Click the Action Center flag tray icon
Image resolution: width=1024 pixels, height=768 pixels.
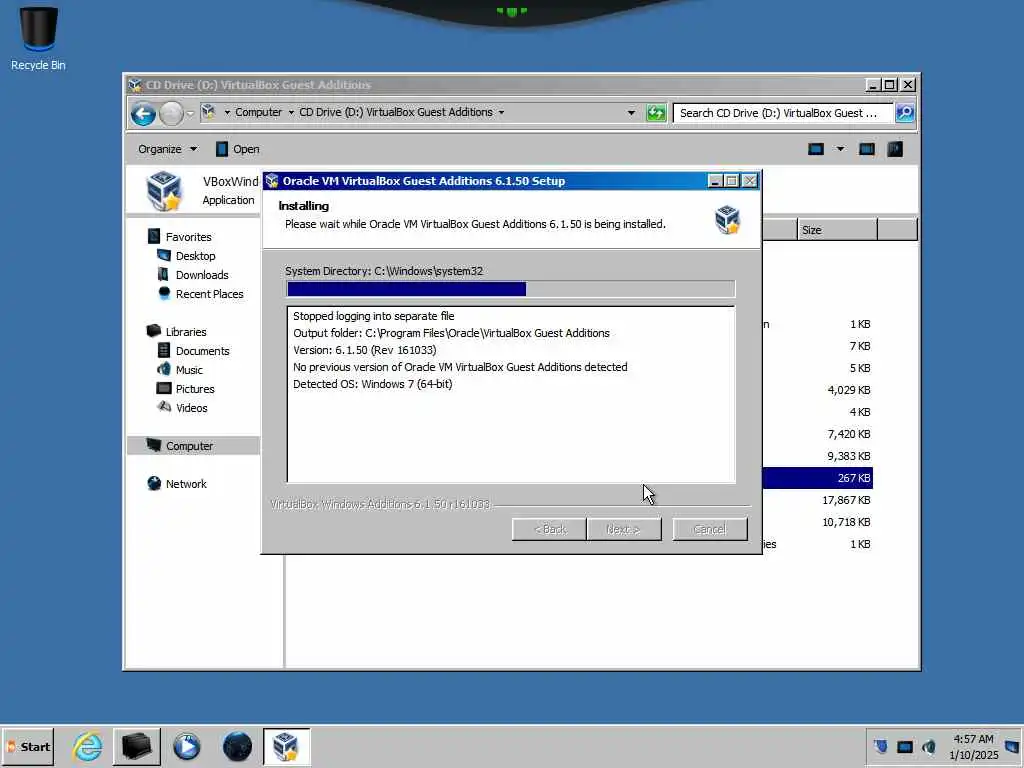880,746
